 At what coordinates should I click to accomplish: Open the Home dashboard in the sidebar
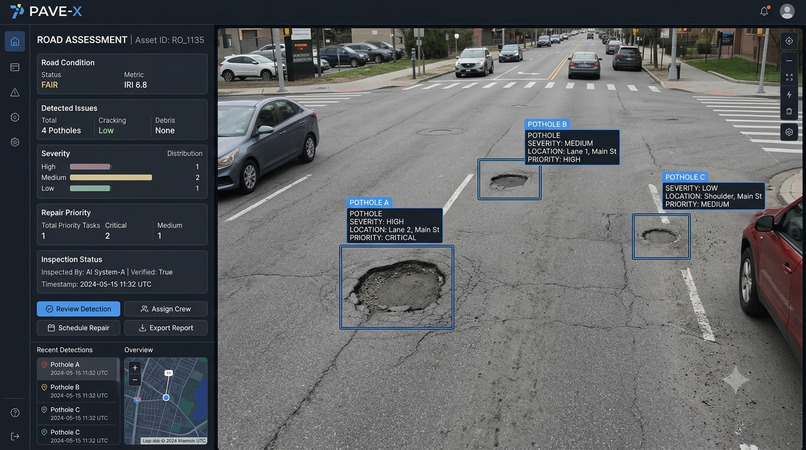click(15, 41)
